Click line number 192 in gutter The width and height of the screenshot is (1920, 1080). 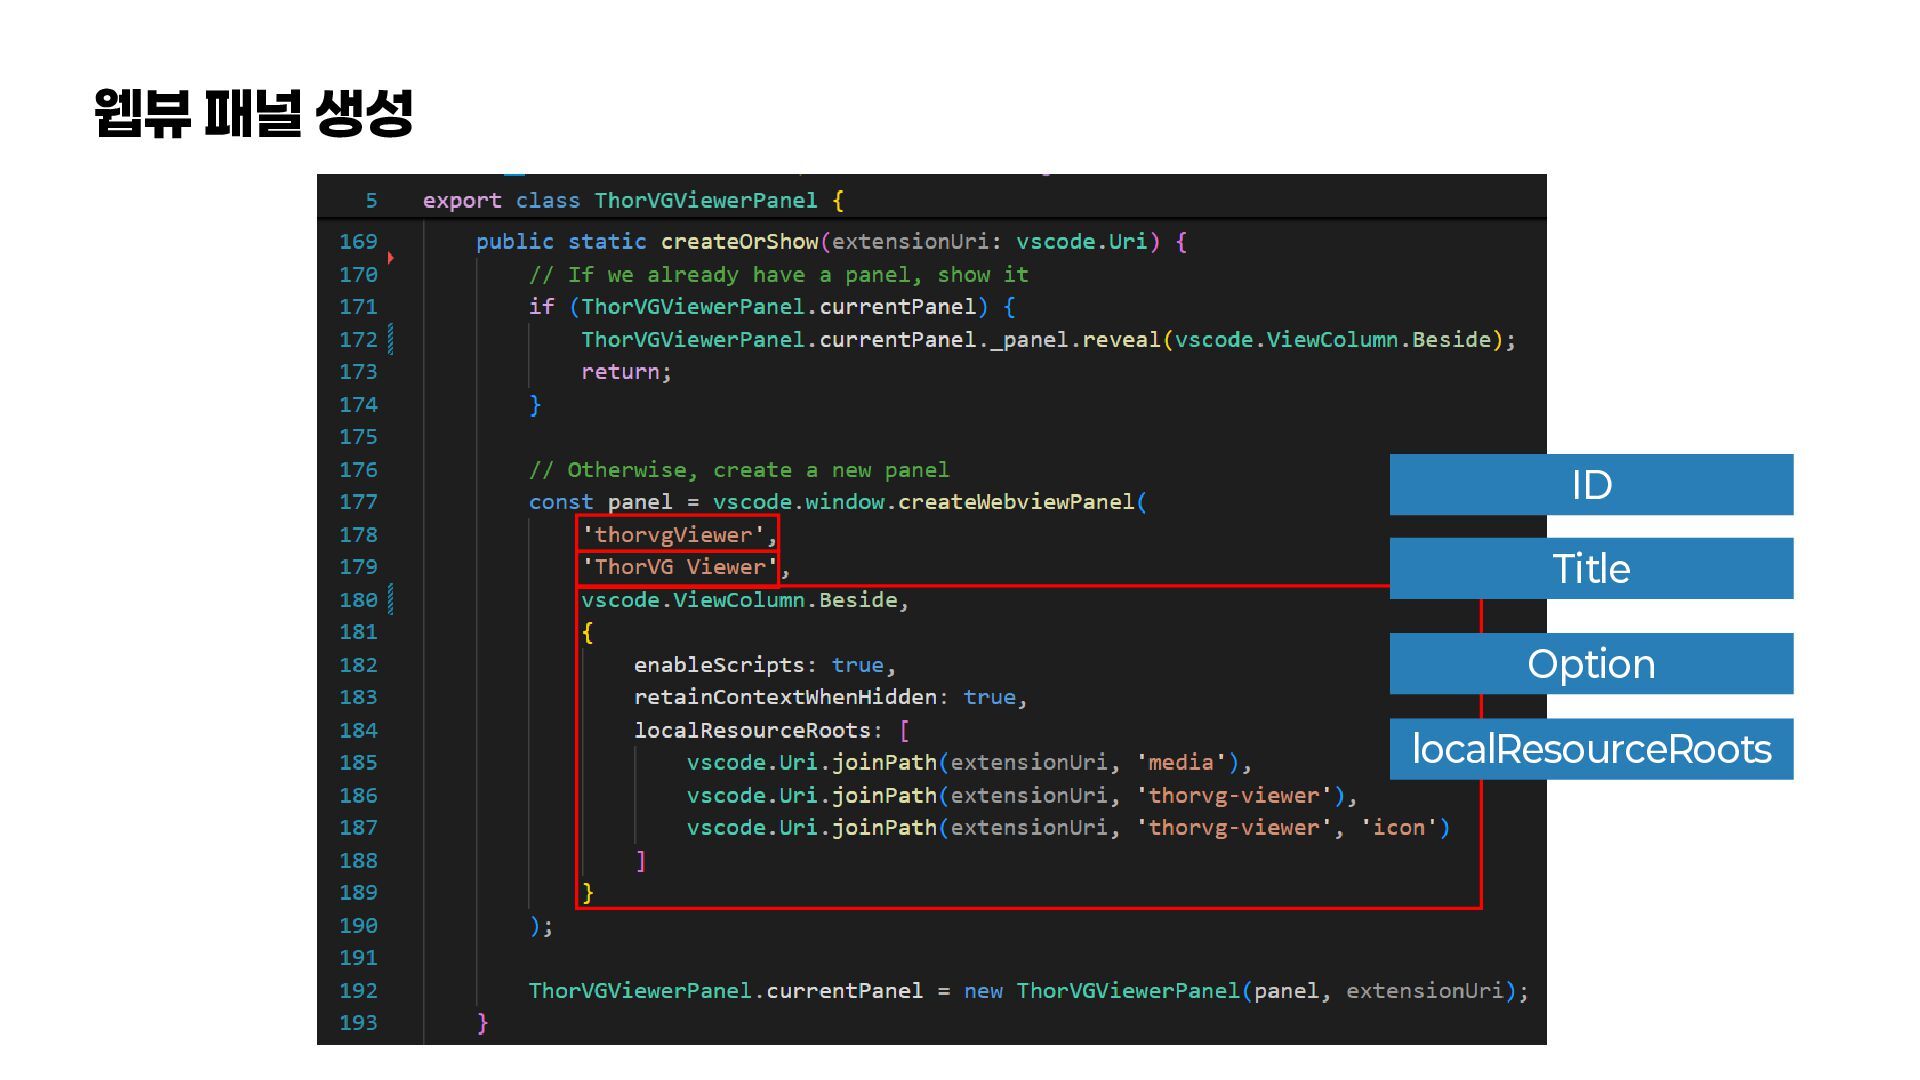[358, 991]
